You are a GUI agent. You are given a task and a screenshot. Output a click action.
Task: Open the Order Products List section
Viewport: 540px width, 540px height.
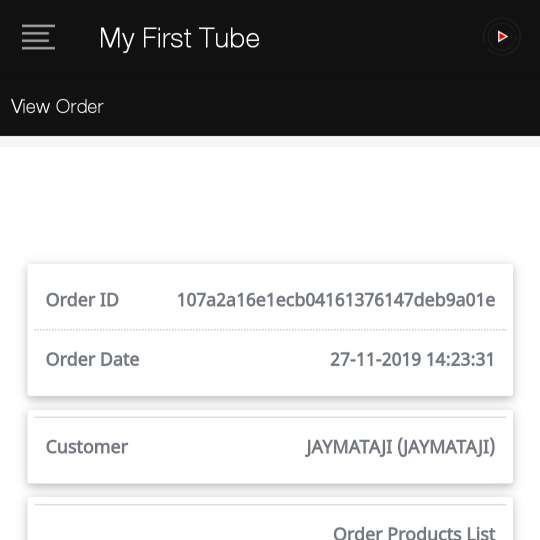coord(414,533)
